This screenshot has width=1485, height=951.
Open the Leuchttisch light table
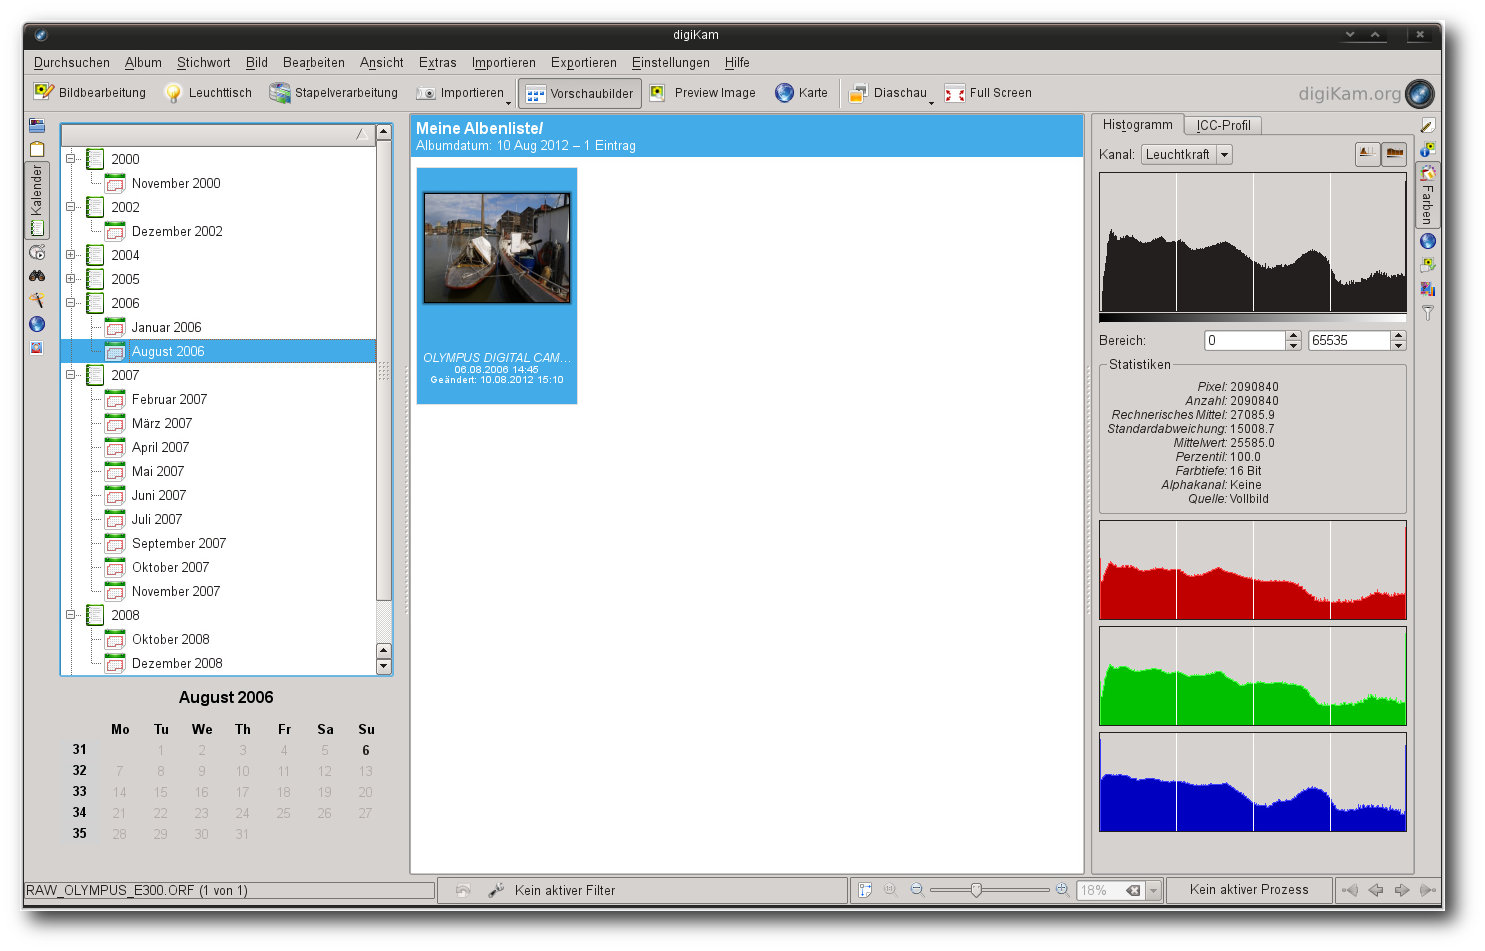pyautogui.click(x=208, y=93)
